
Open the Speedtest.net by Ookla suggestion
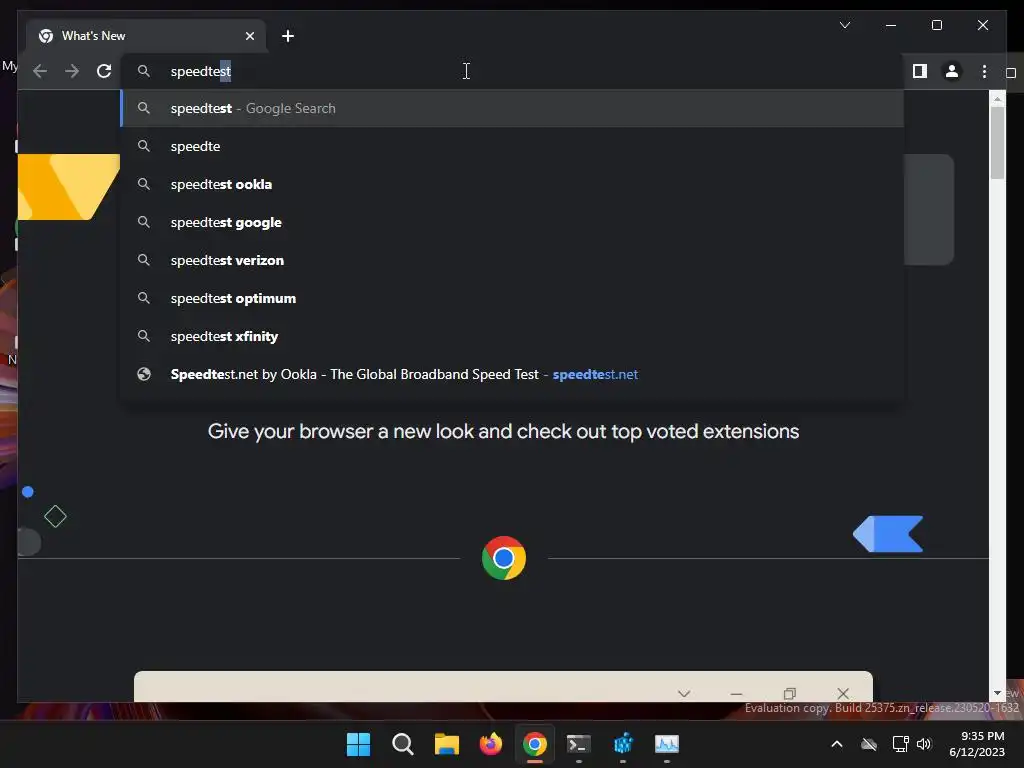513,374
